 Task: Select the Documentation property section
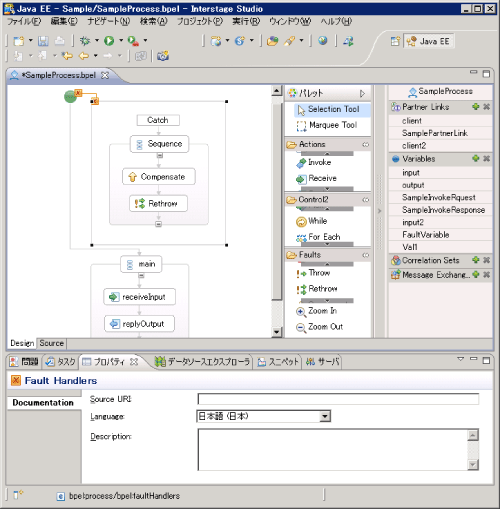click(43, 403)
